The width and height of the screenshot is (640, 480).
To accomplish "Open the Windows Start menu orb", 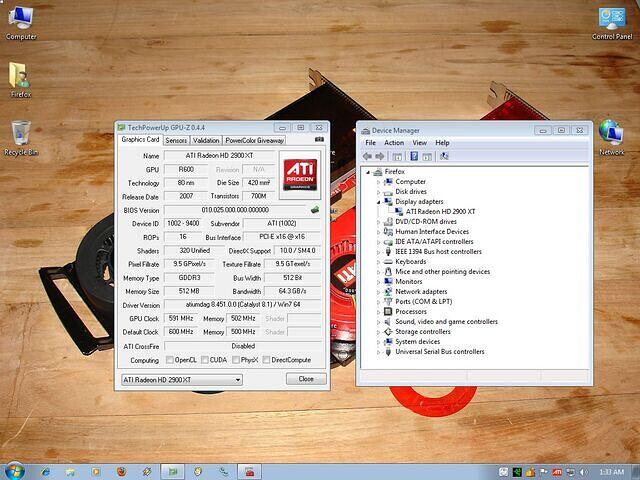I will click(15, 471).
